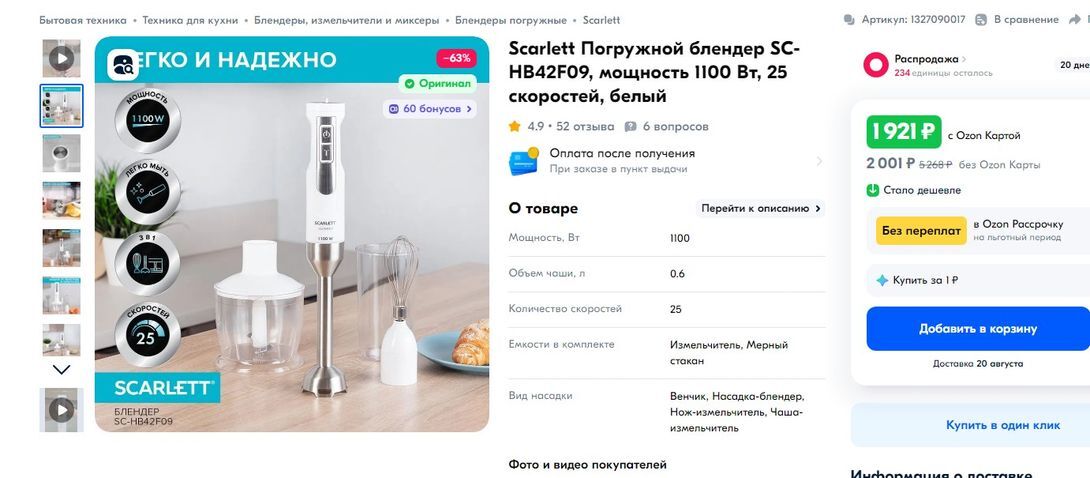Click Купить в один клик
This screenshot has height=478, width=1090.
coord(1002,425)
